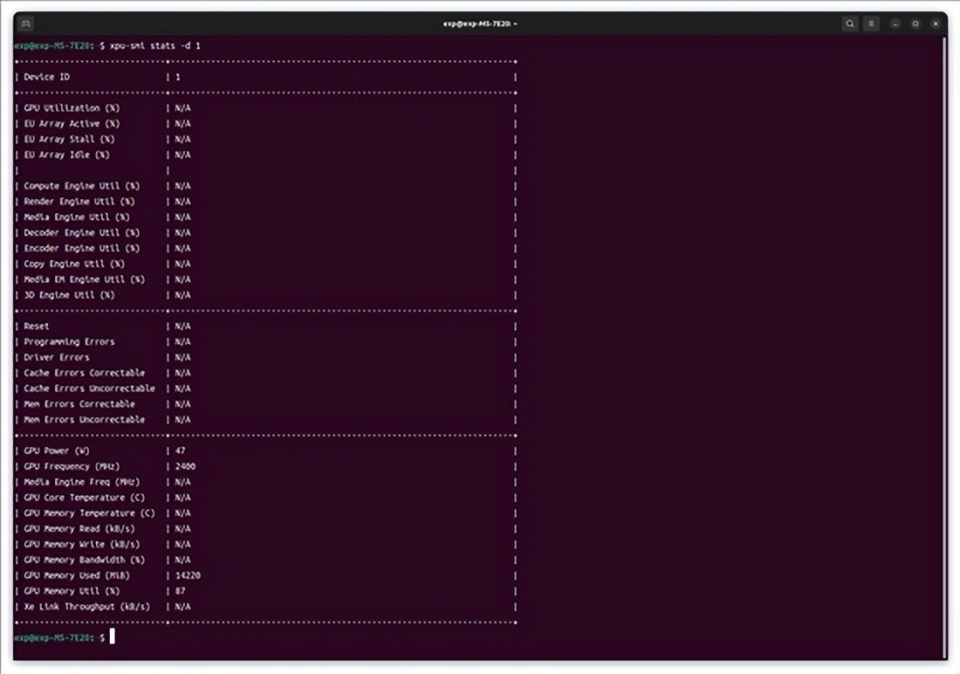Select the EU Array Stall (%) label
960x674 pixels.
point(69,140)
